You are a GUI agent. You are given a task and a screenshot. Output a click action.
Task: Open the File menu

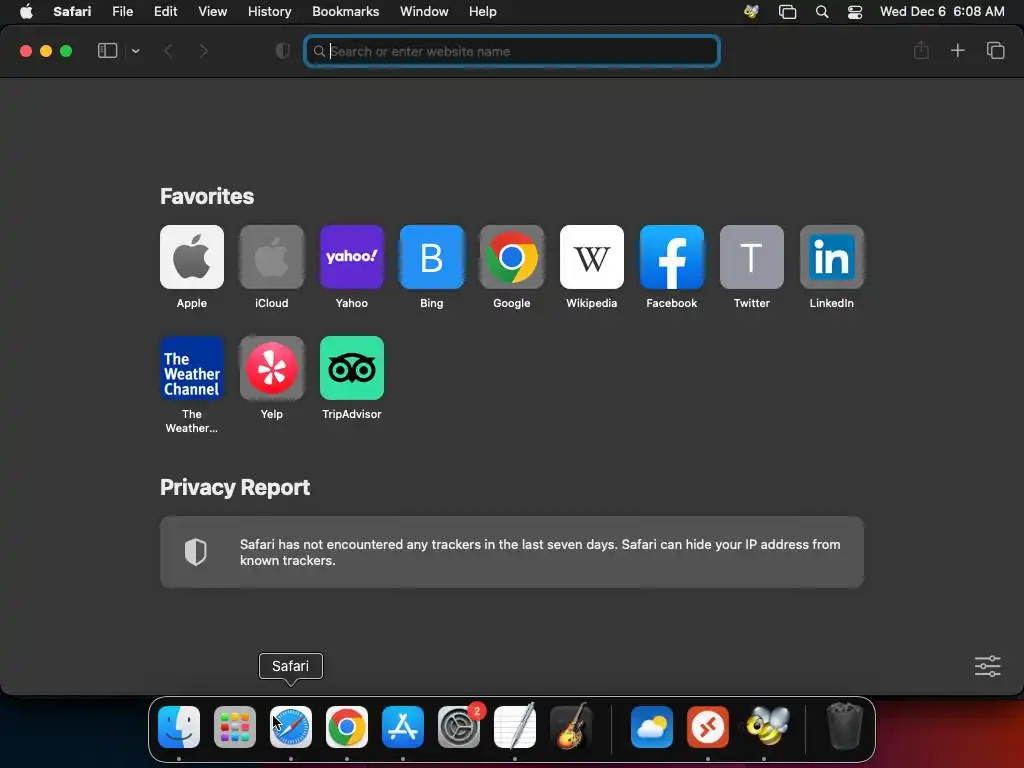122,11
